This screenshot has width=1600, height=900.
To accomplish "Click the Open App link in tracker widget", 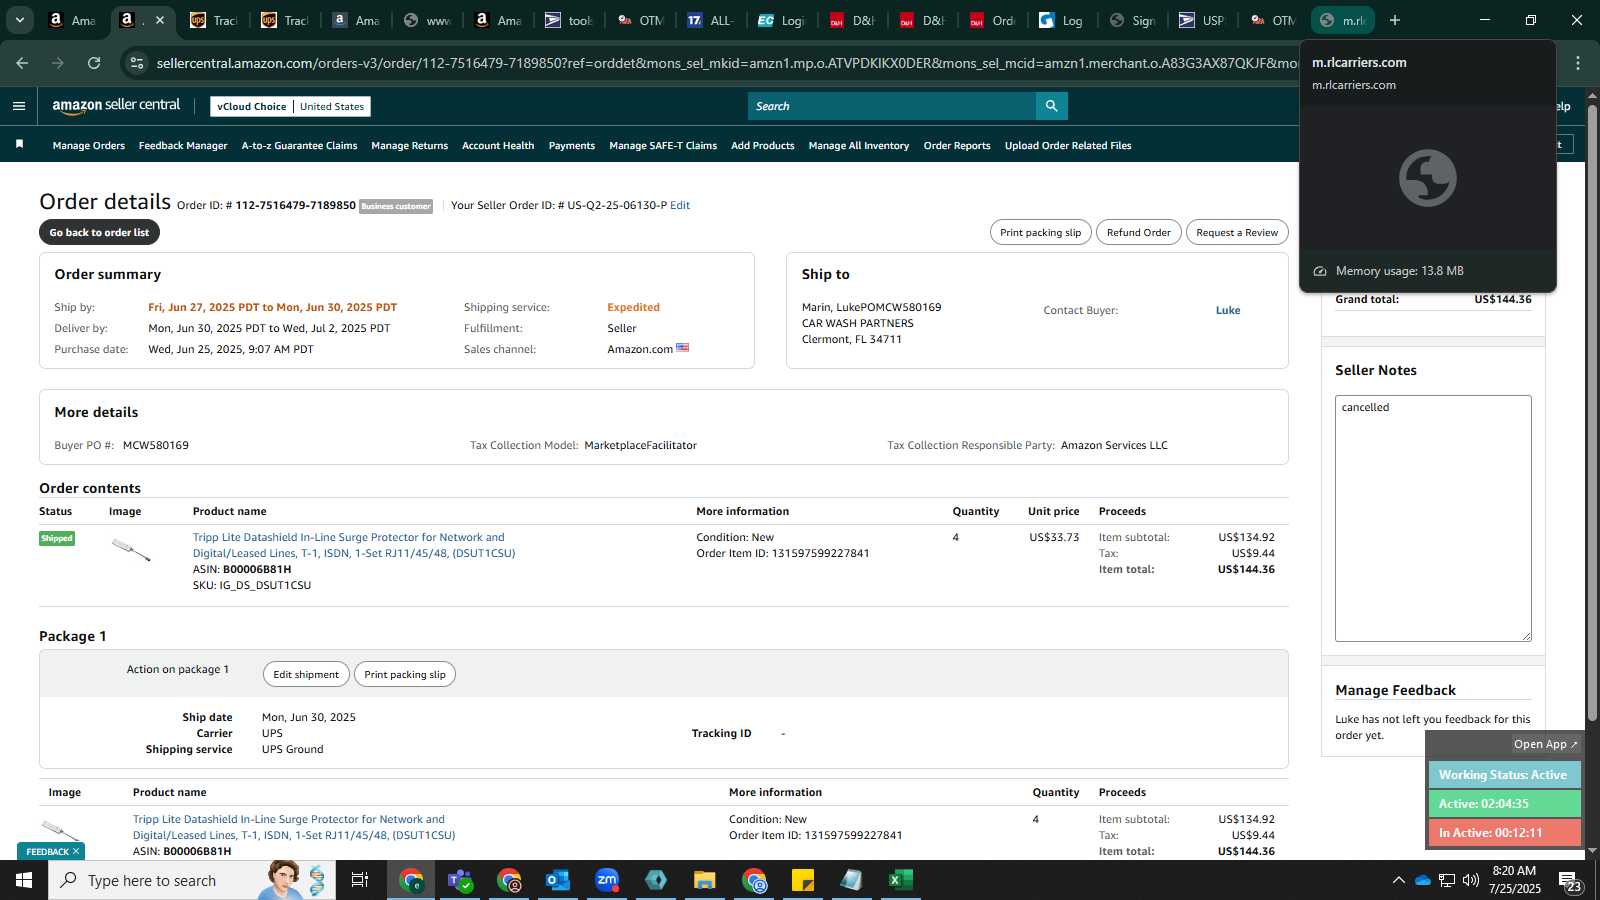I will click(1545, 744).
